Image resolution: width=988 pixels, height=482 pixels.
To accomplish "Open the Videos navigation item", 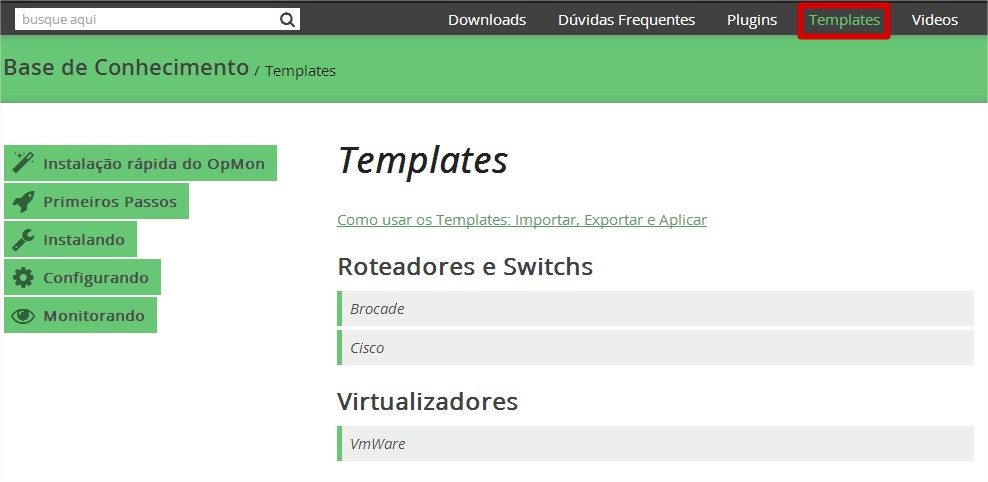I will (x=934, y=20).
